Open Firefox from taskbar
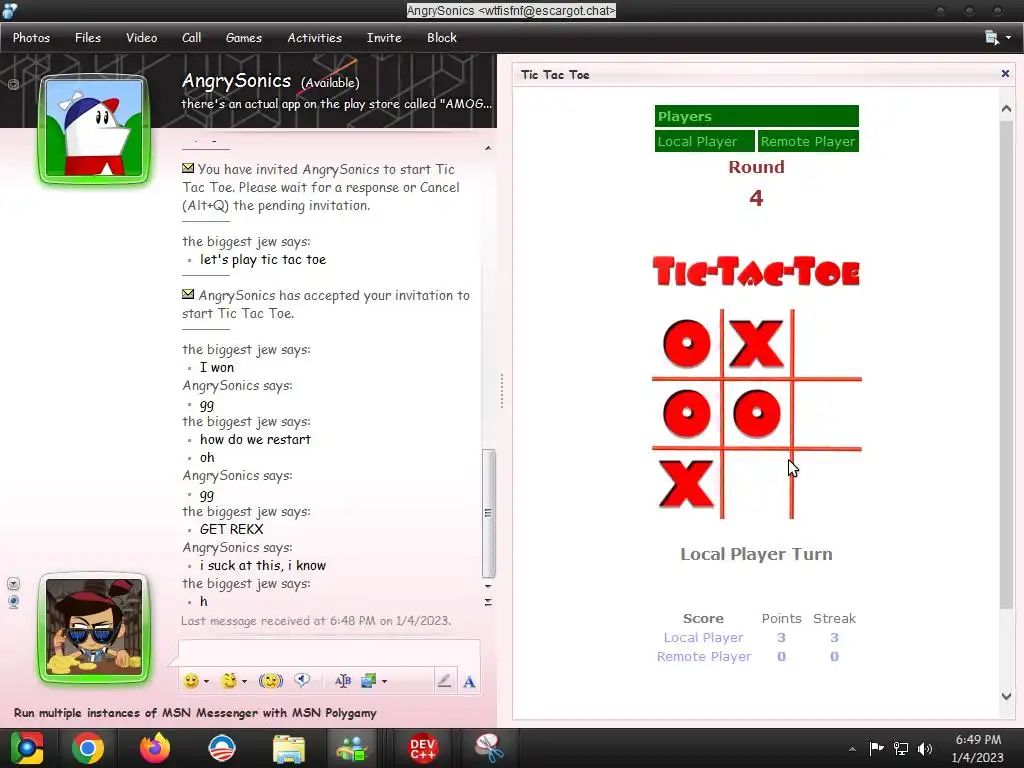The image size is (1024, 768). (x=155, y=748)
